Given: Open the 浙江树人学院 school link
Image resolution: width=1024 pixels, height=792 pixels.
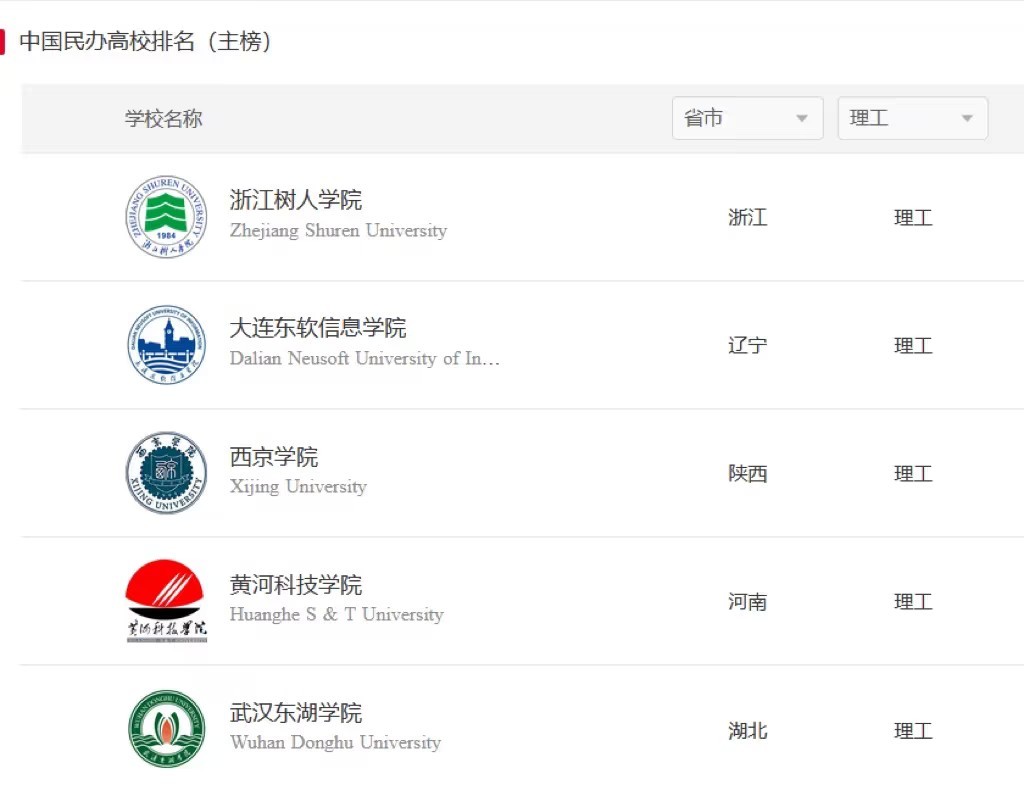Looking at the screenshot, I should [296, 200].
